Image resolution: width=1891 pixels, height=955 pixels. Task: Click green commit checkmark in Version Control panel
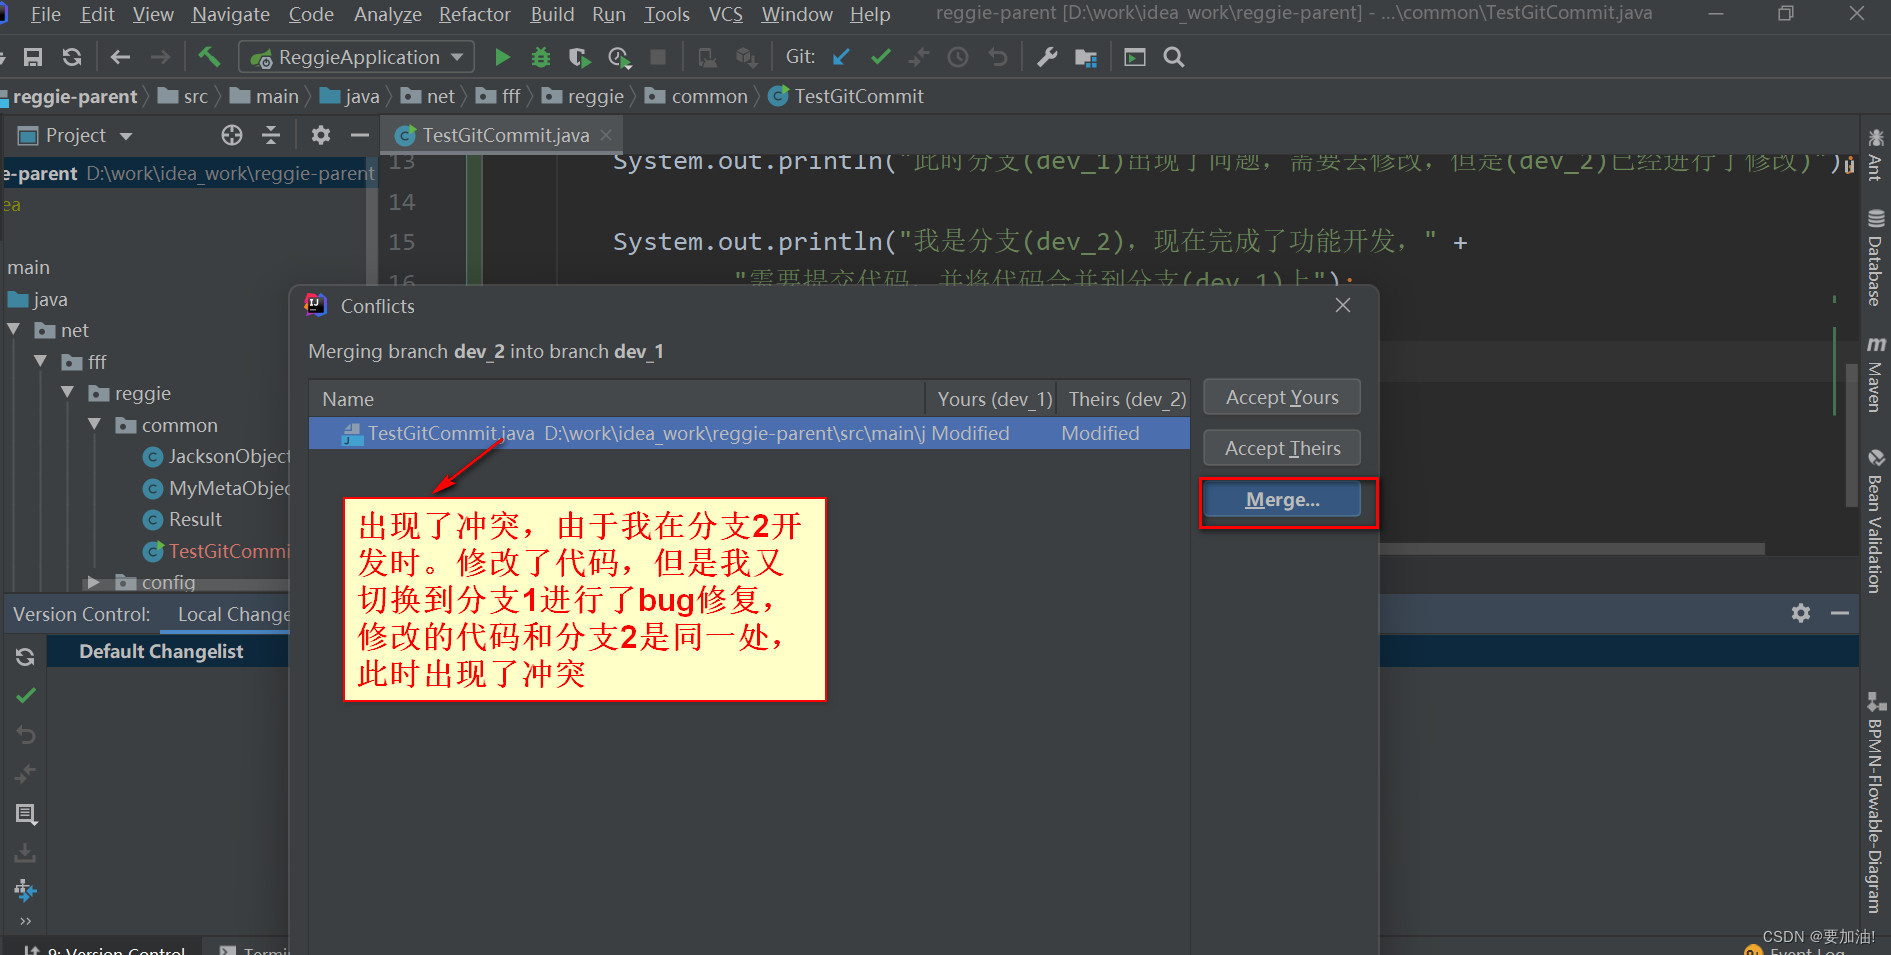26,695
